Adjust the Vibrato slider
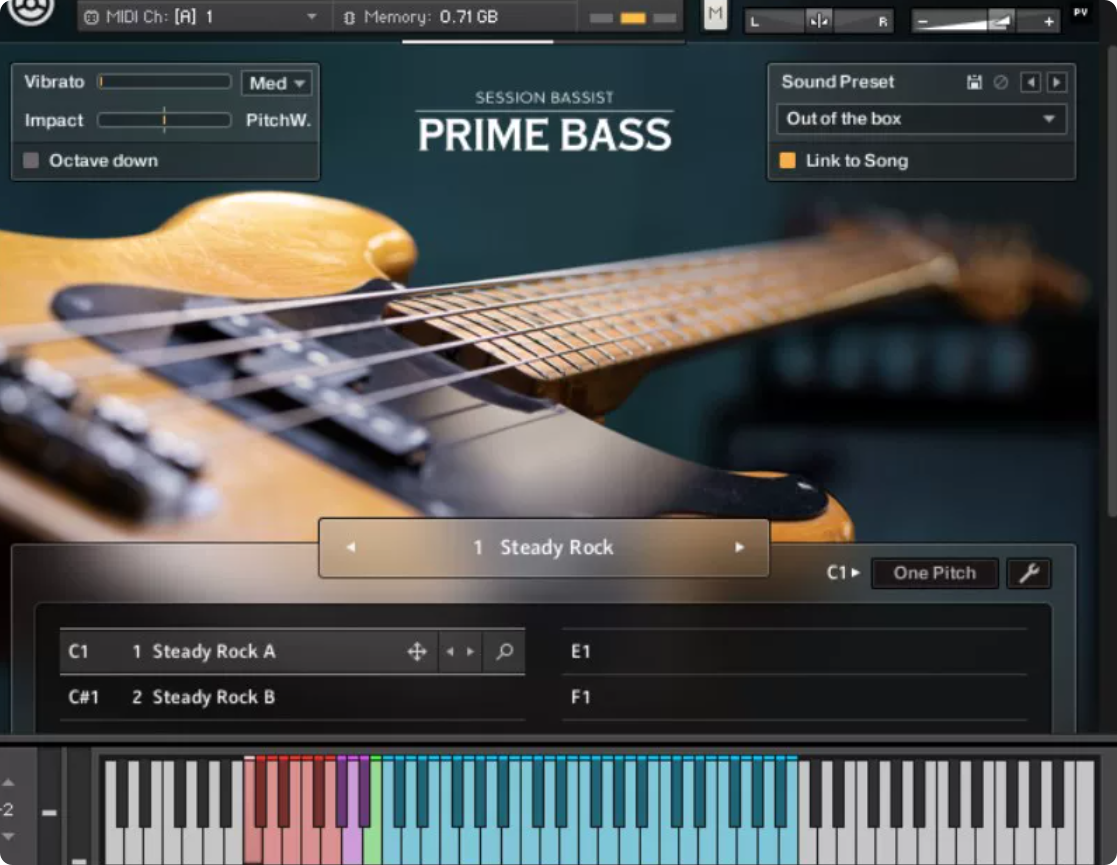 tap(165, 82)
